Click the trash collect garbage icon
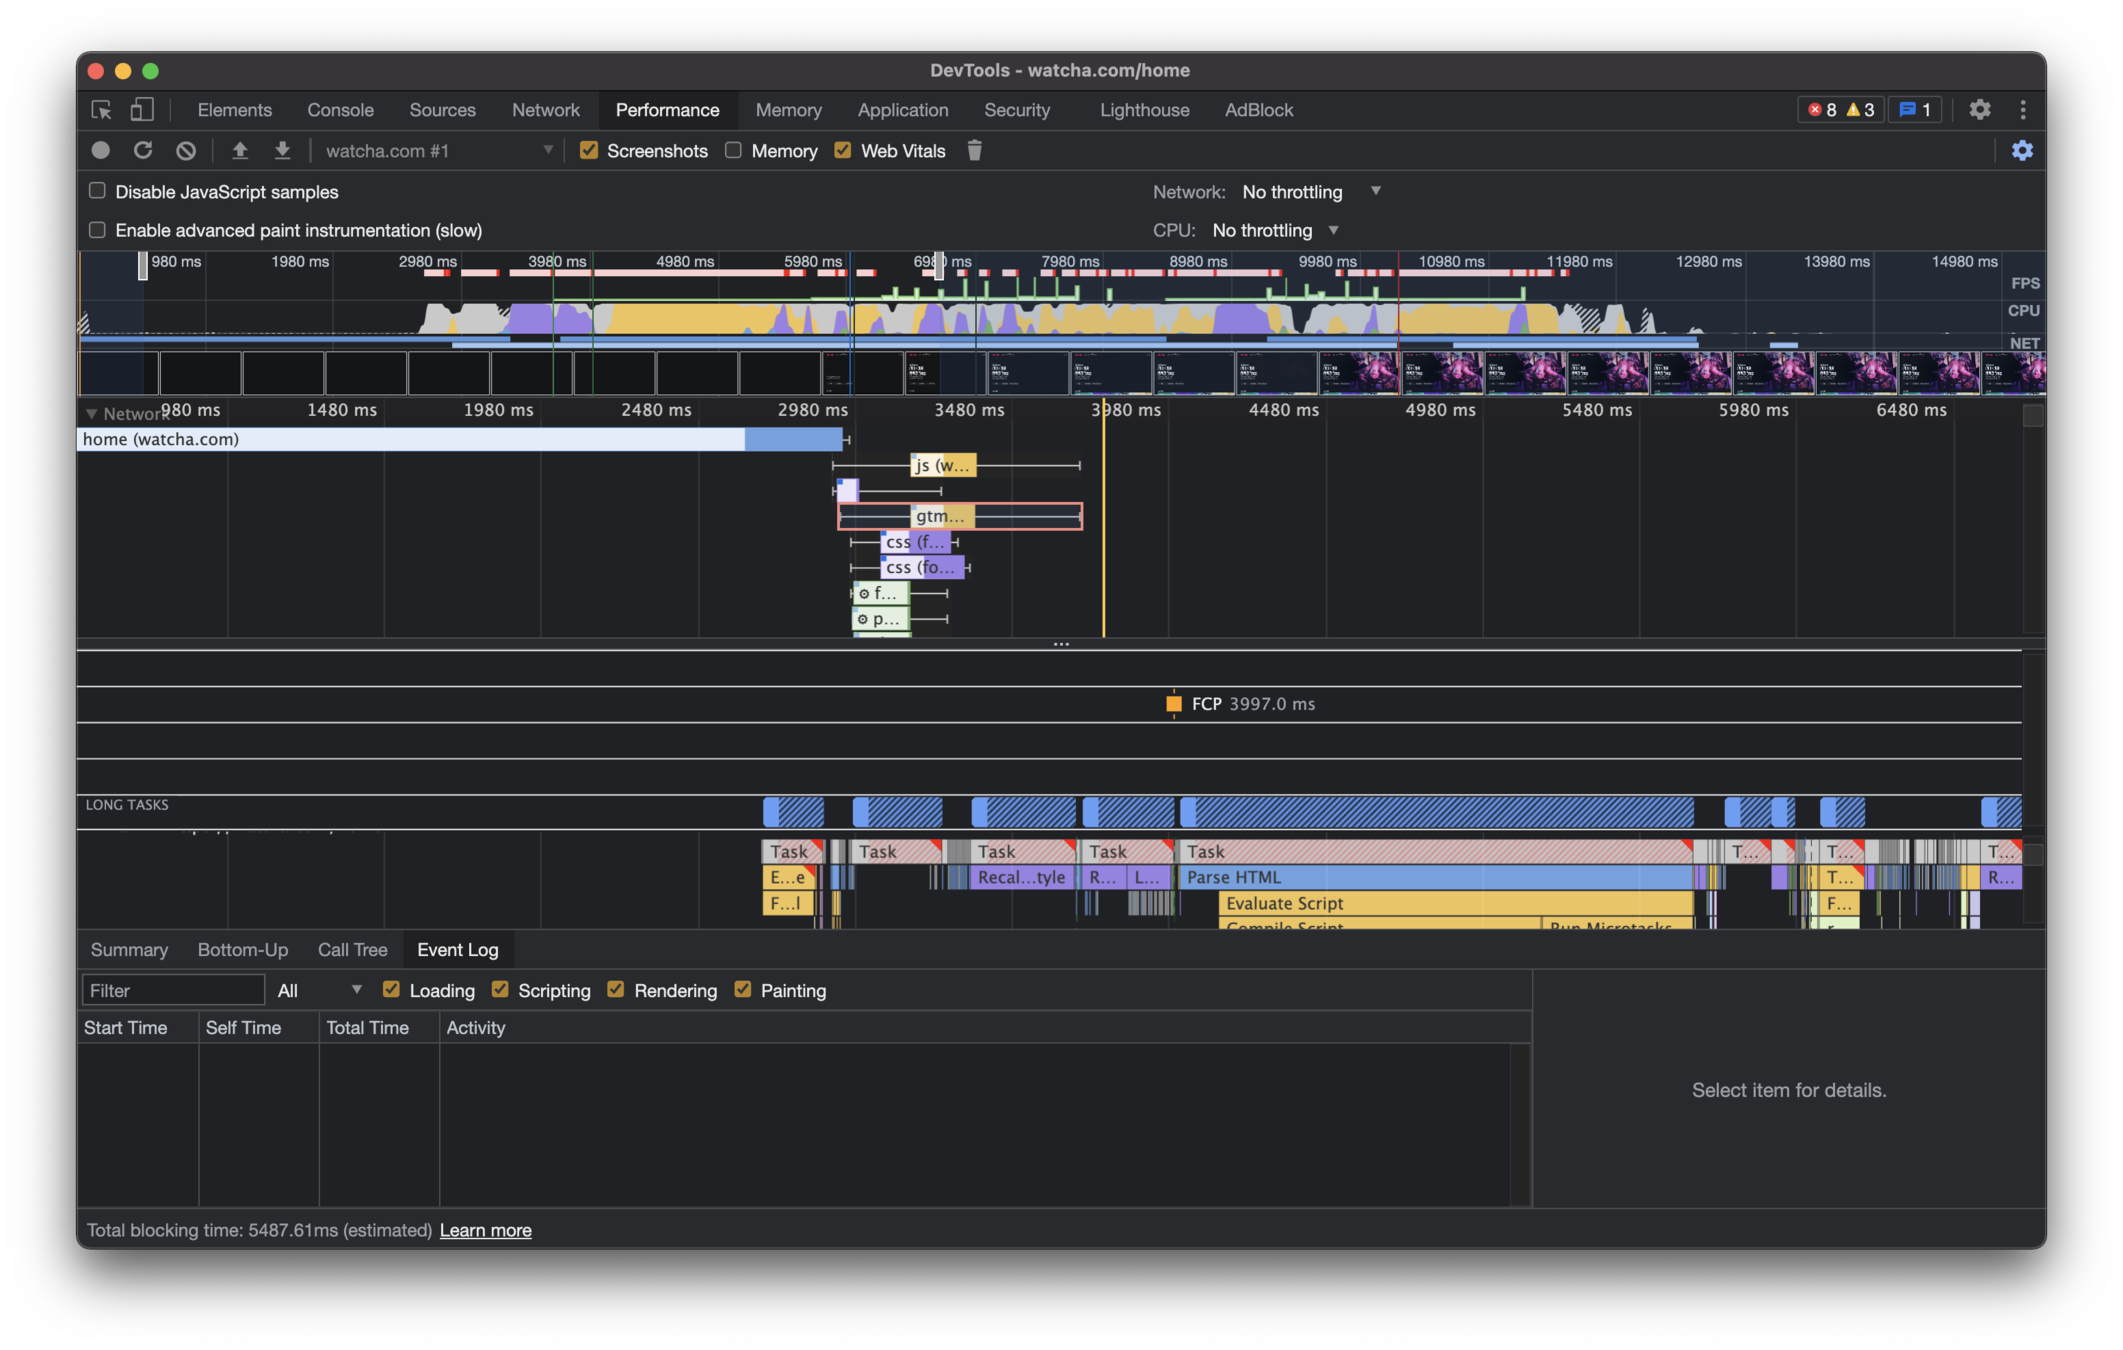Image resolution: width=2123 pixels, height=1350 pixels. point(974,150)
